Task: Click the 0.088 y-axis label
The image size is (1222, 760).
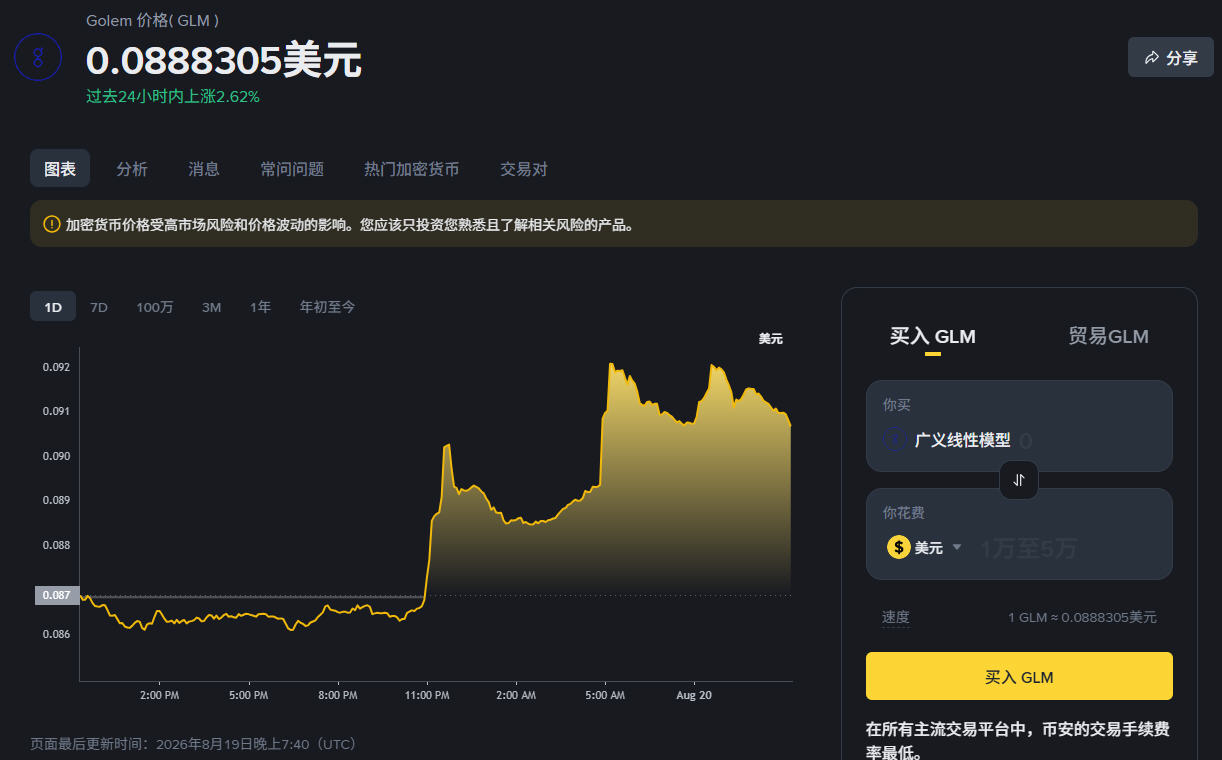Action: (x=56, y=545)
